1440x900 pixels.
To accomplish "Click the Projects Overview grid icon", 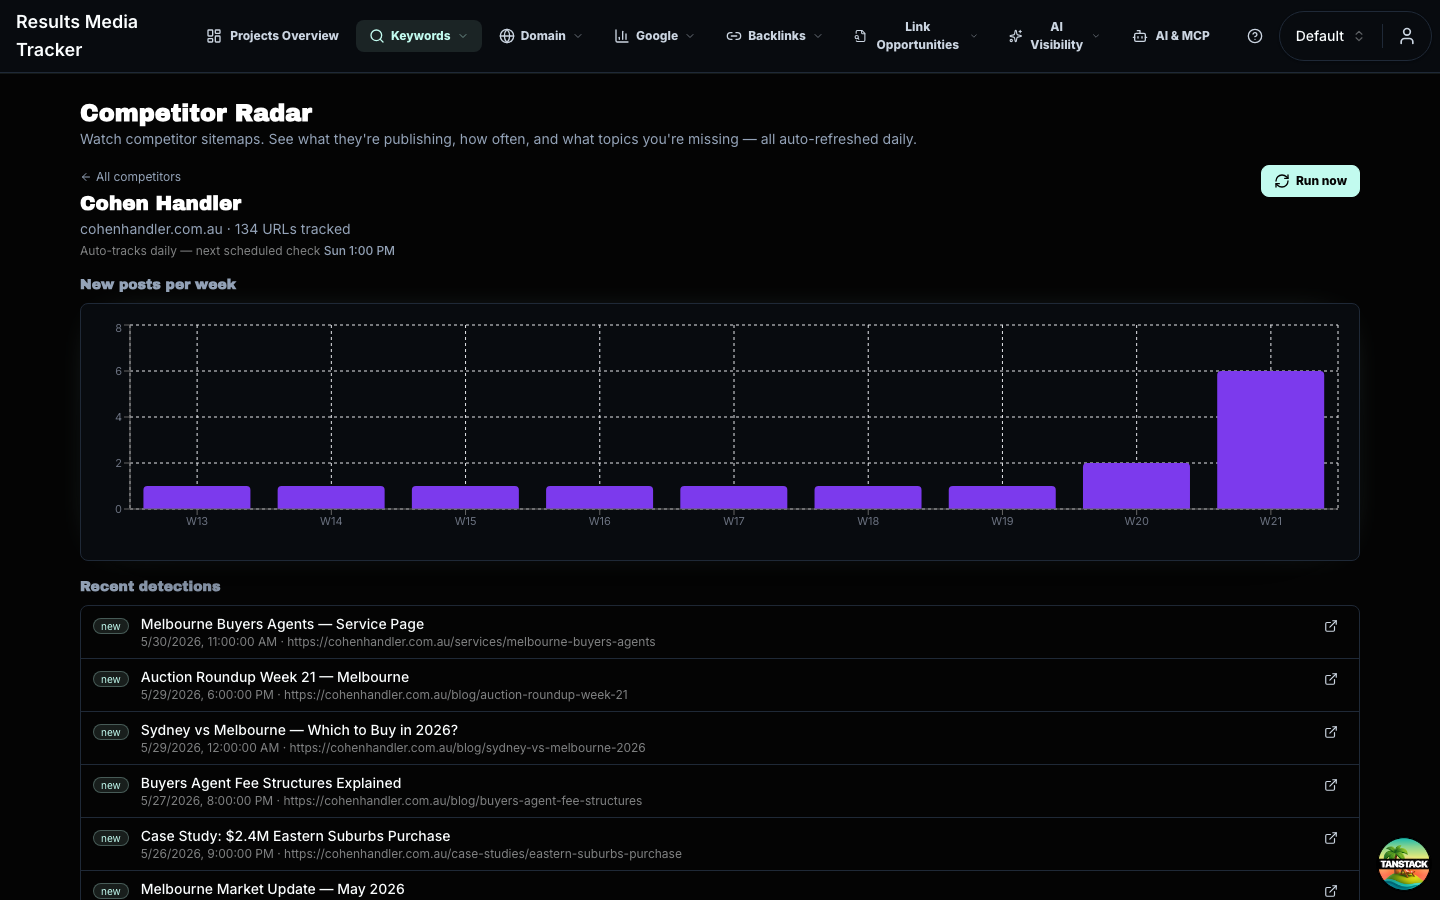I will click(x=214, y=36).
